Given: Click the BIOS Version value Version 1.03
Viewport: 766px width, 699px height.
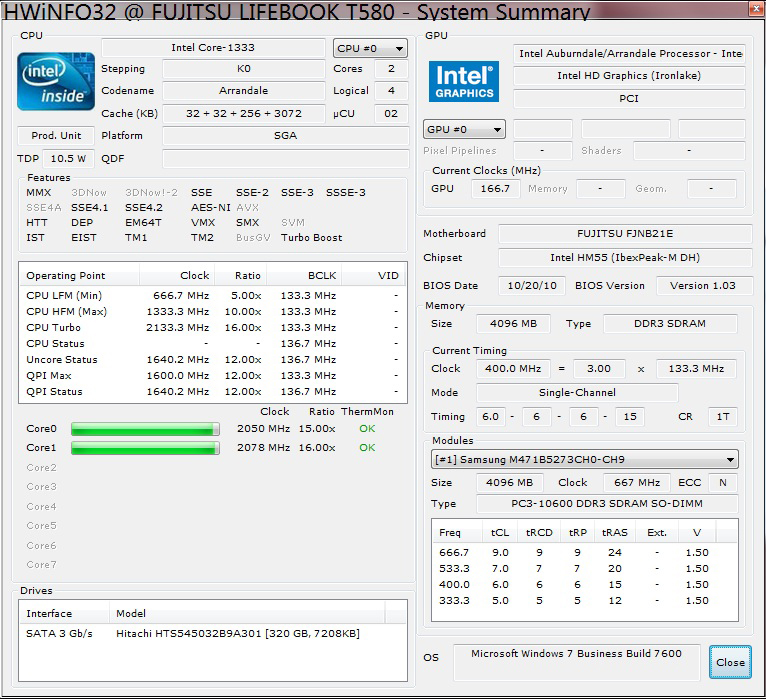Looking at the screenshot, I should pos(703,286).
